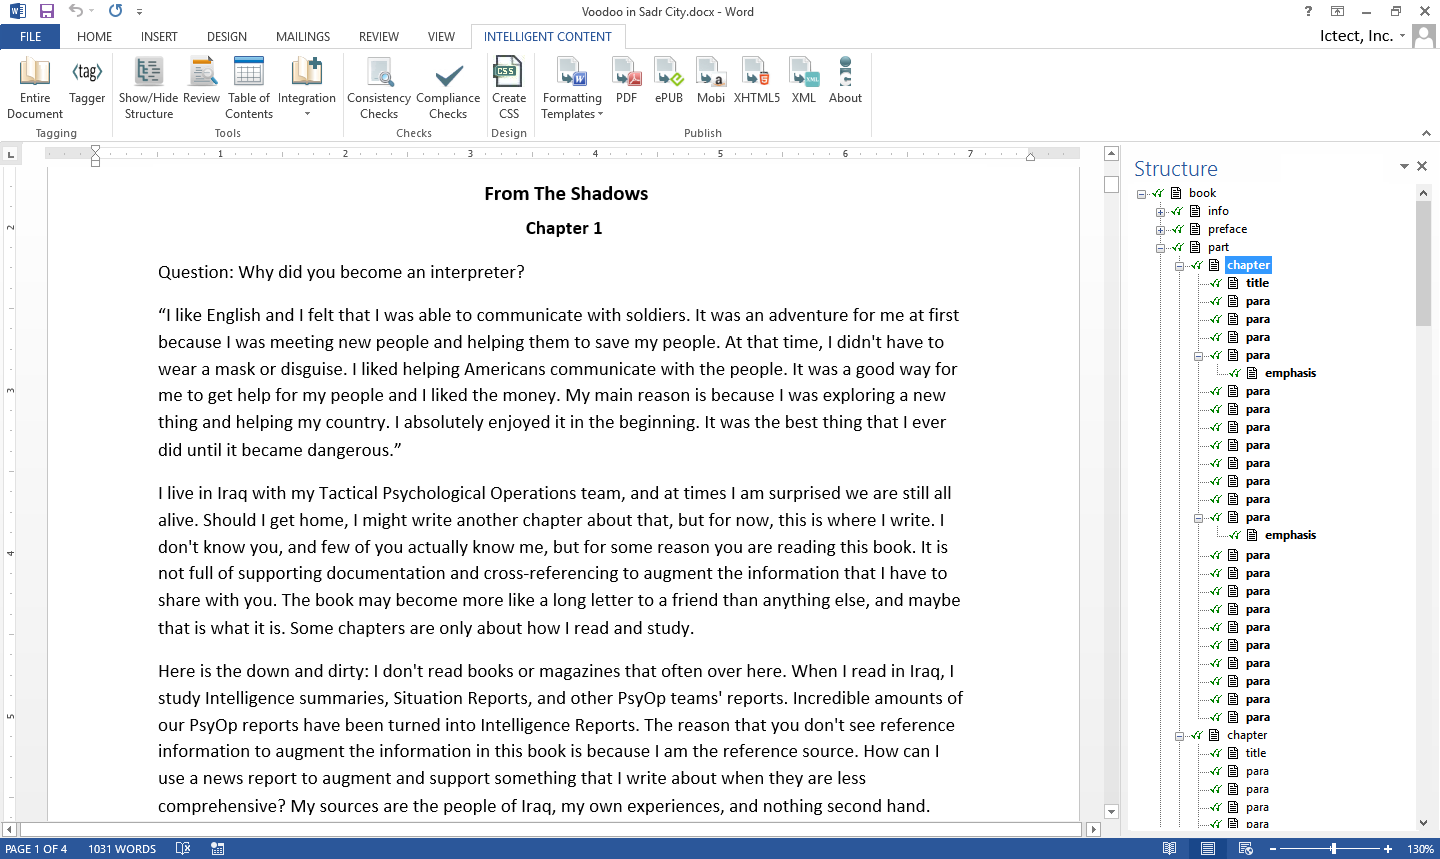
Task: Tag the Entire Document
Action: point(35,88)
